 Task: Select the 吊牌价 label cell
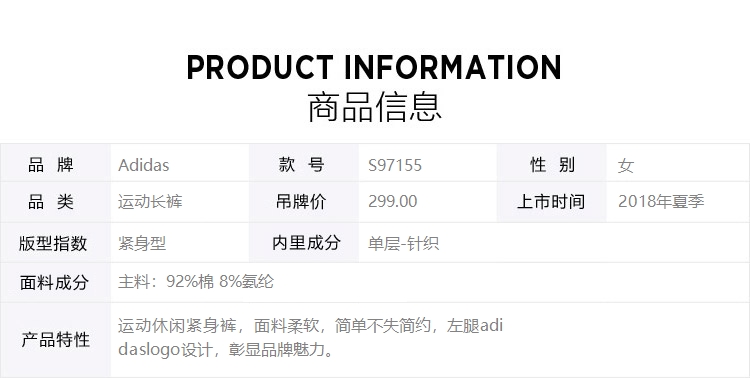(x=304, y=202)
